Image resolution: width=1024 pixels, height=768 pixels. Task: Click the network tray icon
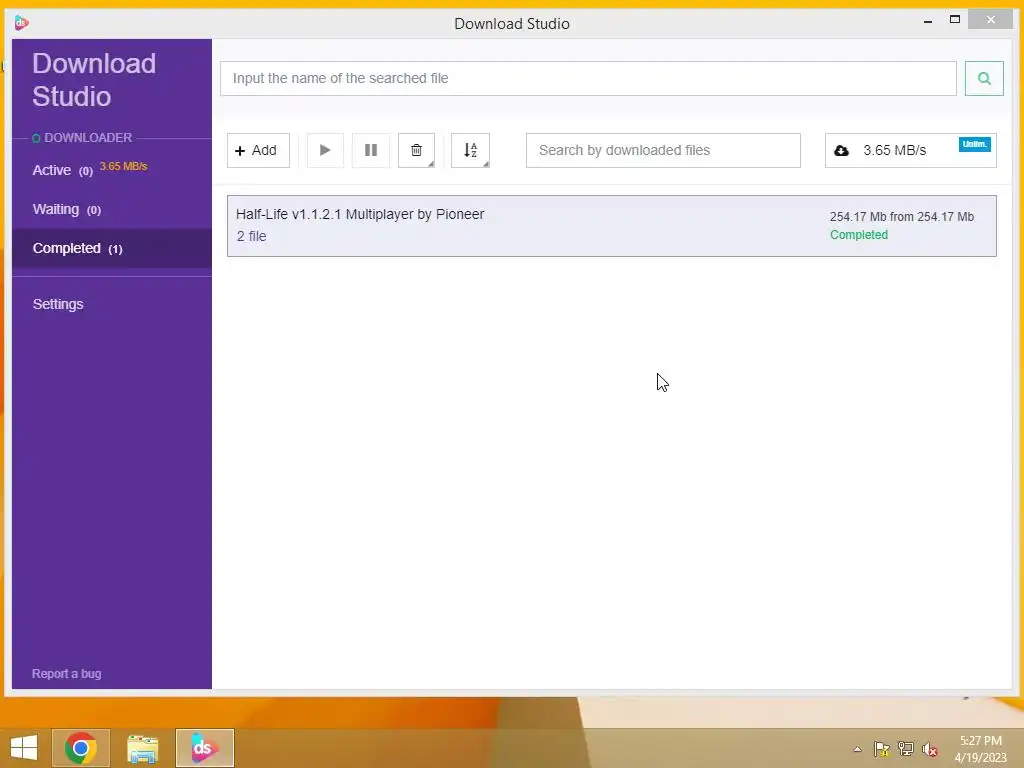[x=906, y=749]
